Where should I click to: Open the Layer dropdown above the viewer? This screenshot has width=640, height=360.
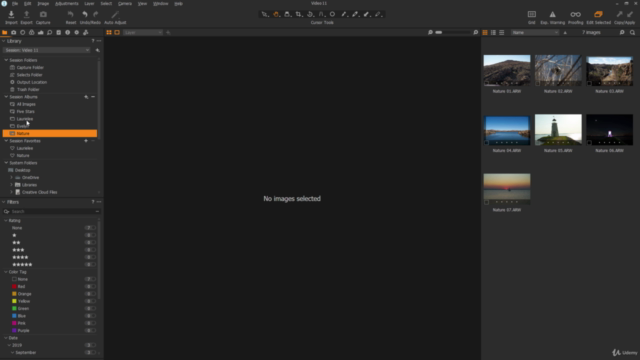(x=143, y=32)
